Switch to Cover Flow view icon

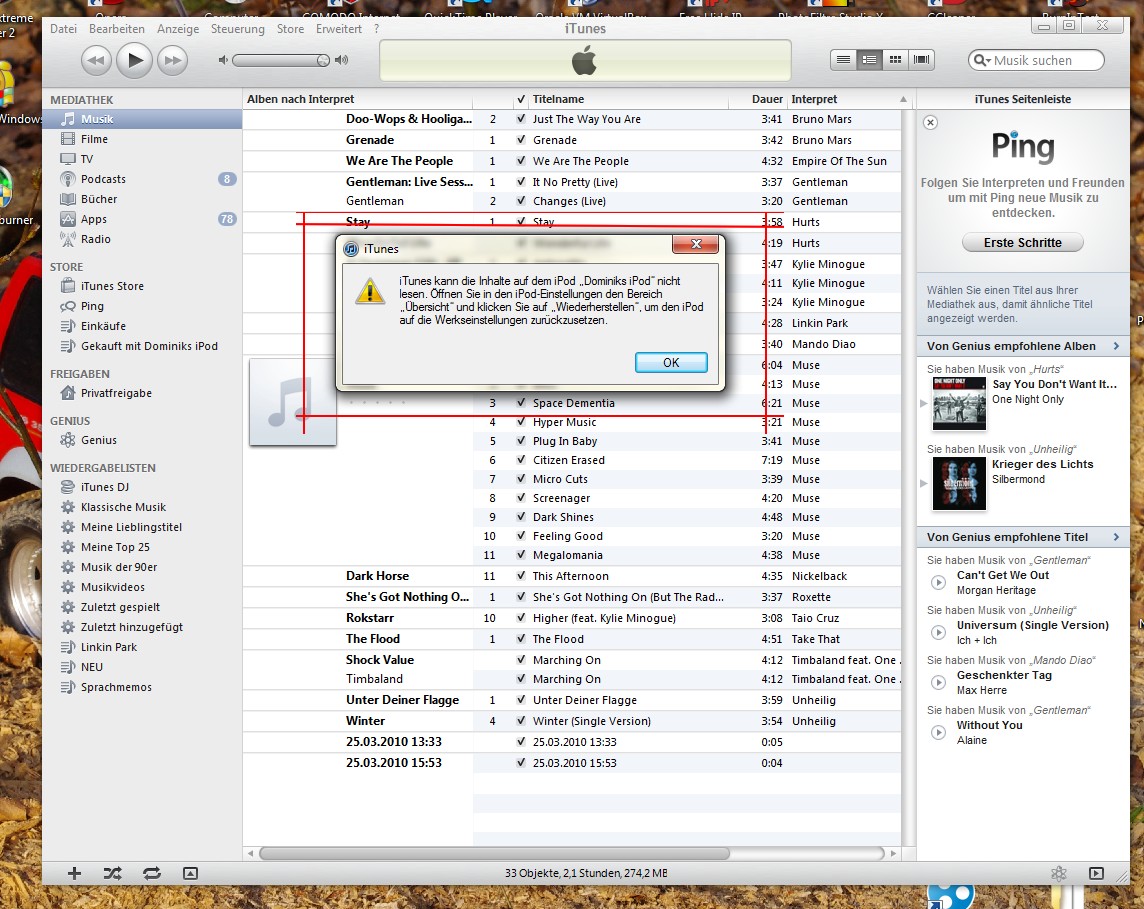tap(921, 60)
